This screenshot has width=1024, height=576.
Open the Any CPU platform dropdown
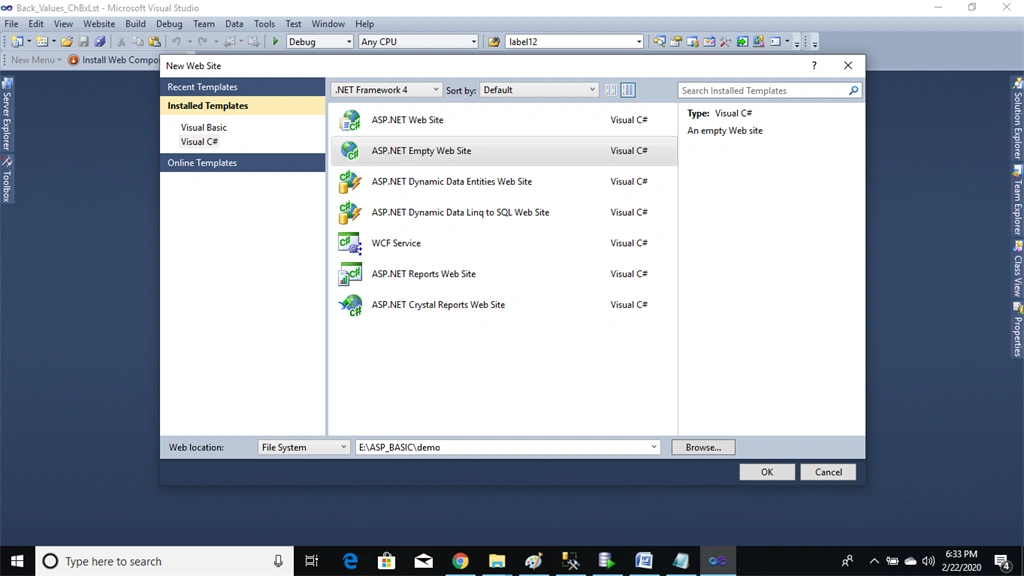418,42
